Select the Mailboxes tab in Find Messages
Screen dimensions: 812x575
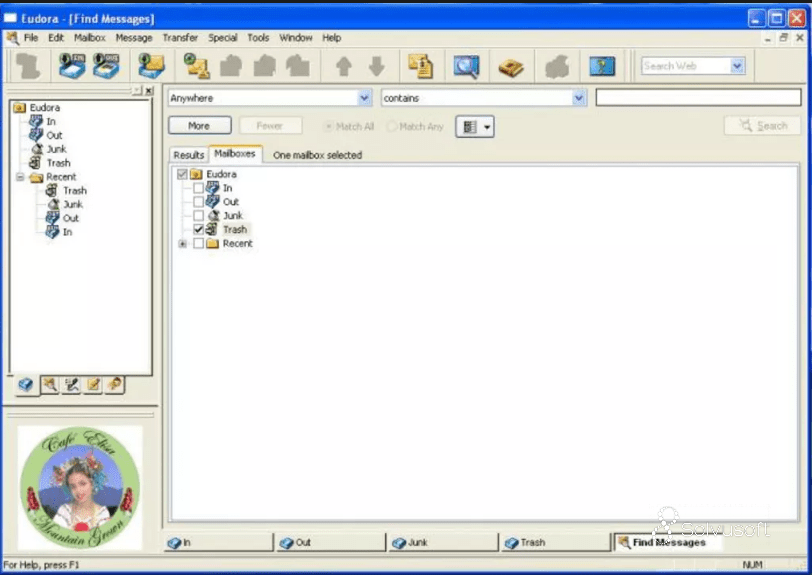(x=235, y=154)
